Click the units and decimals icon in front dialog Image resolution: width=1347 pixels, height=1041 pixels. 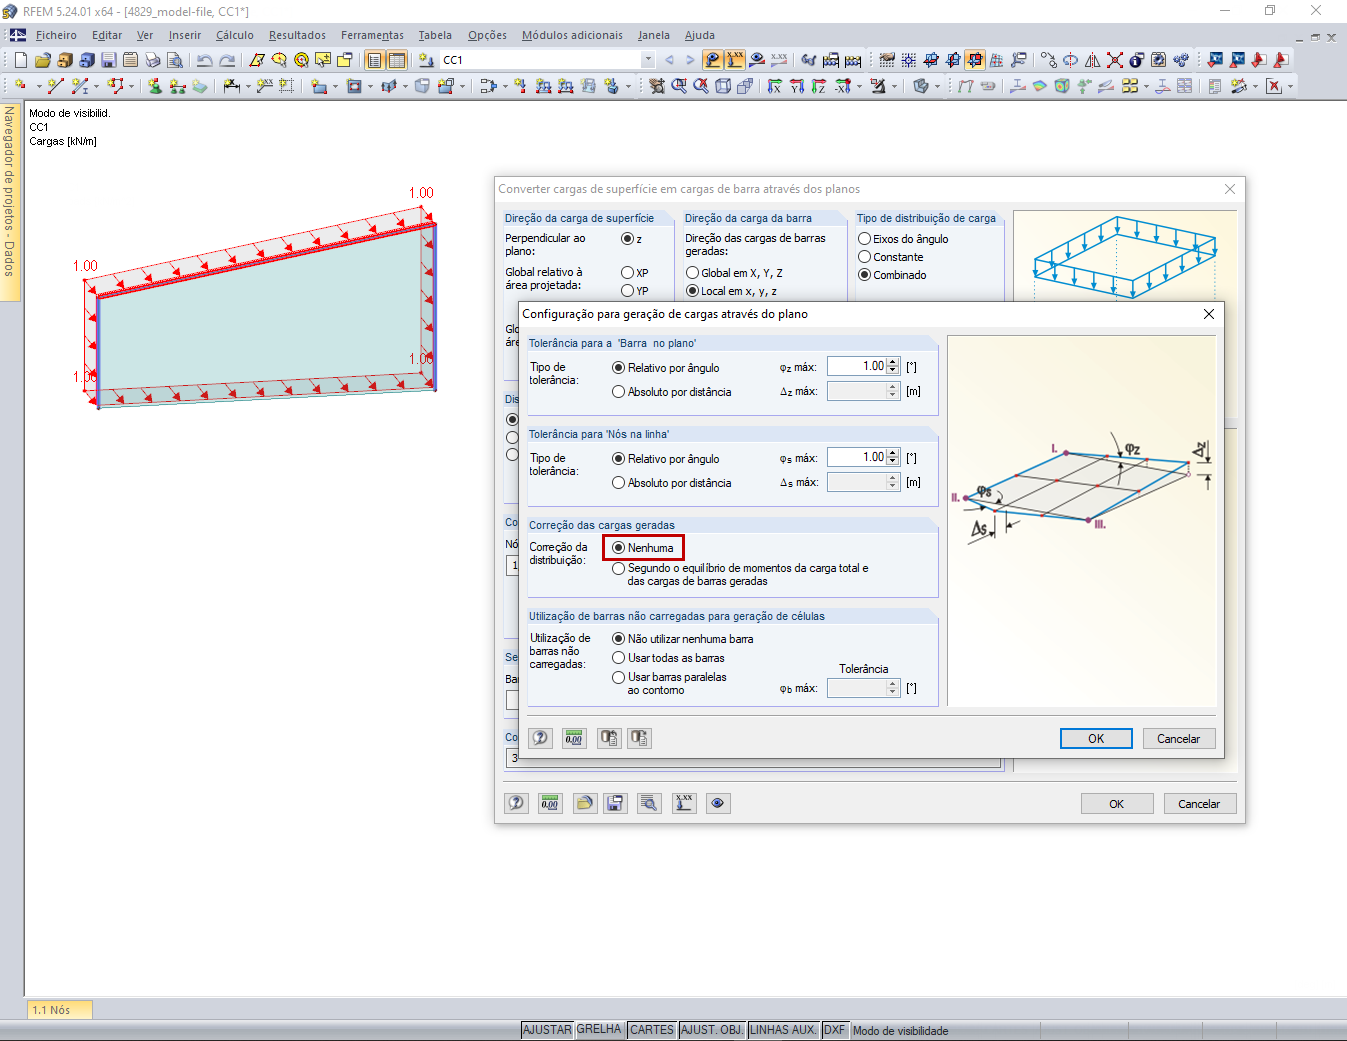click(574, 738)
